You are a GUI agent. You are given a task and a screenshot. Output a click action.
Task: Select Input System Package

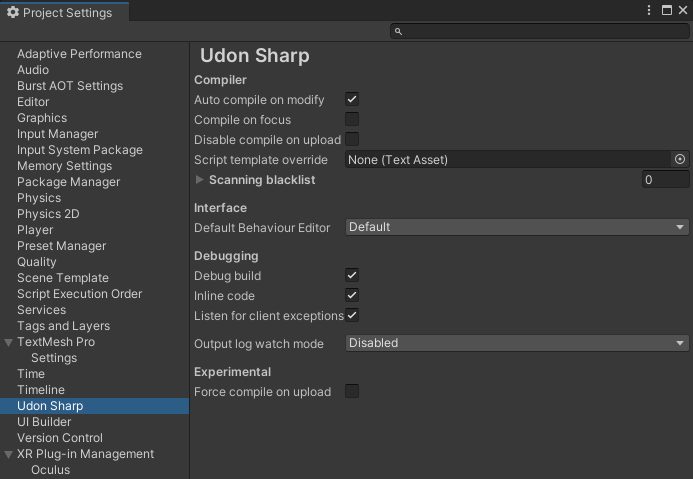coord(80,150)
